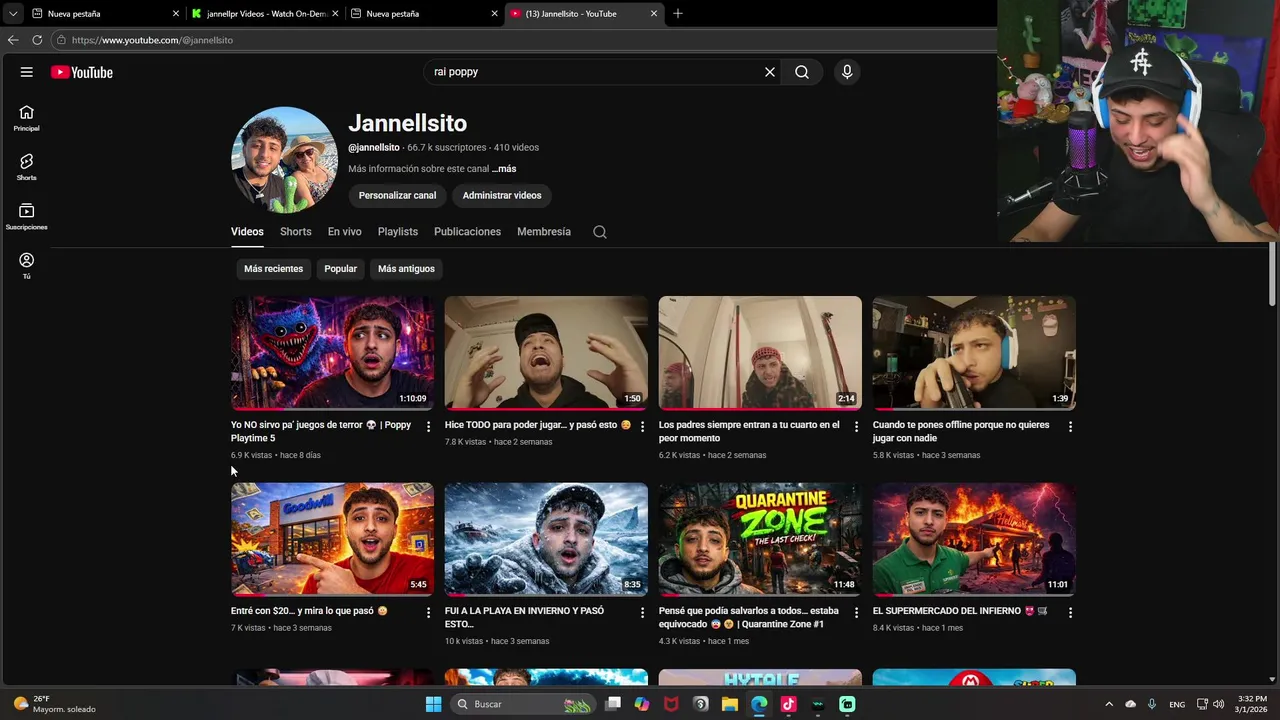Viewport: 1280px width, 720px height.
Task: Click the ENG language indicator
Action: click(x=1177, y=704)
